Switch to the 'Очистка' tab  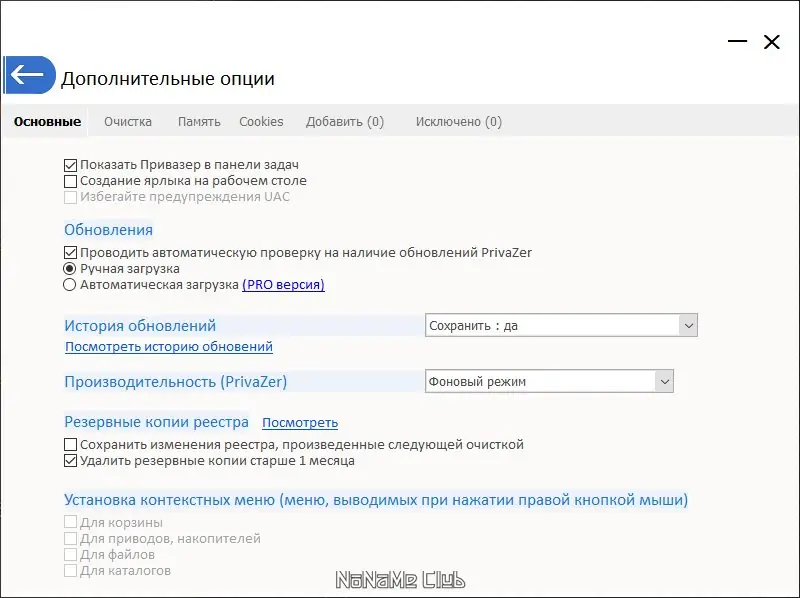(128, 122)
